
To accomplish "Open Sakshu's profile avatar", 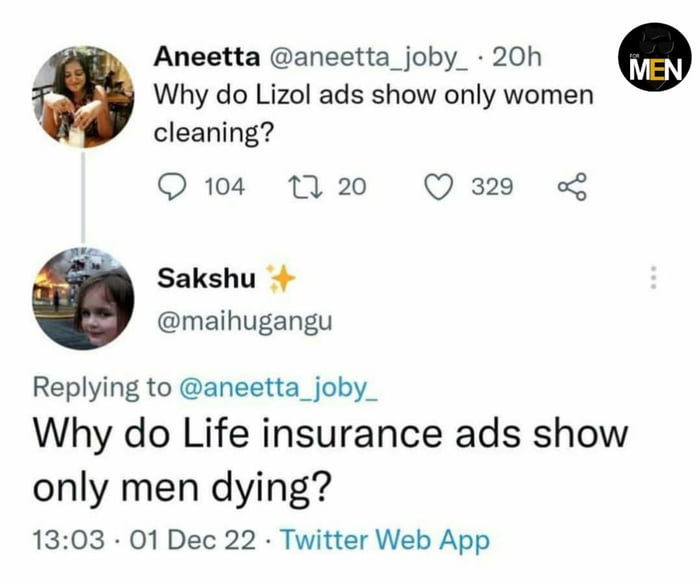I will pyautogui.click(x=82, y=300).
